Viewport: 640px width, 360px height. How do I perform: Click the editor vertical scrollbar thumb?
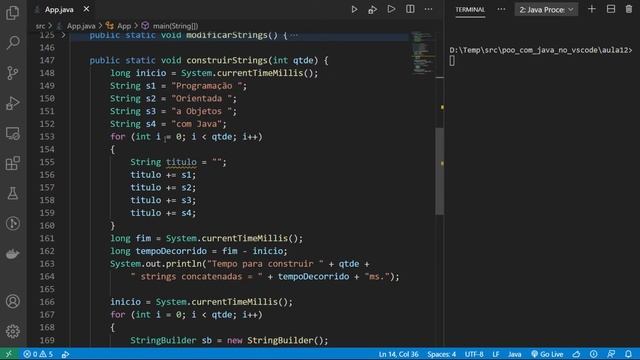(439, 171)
